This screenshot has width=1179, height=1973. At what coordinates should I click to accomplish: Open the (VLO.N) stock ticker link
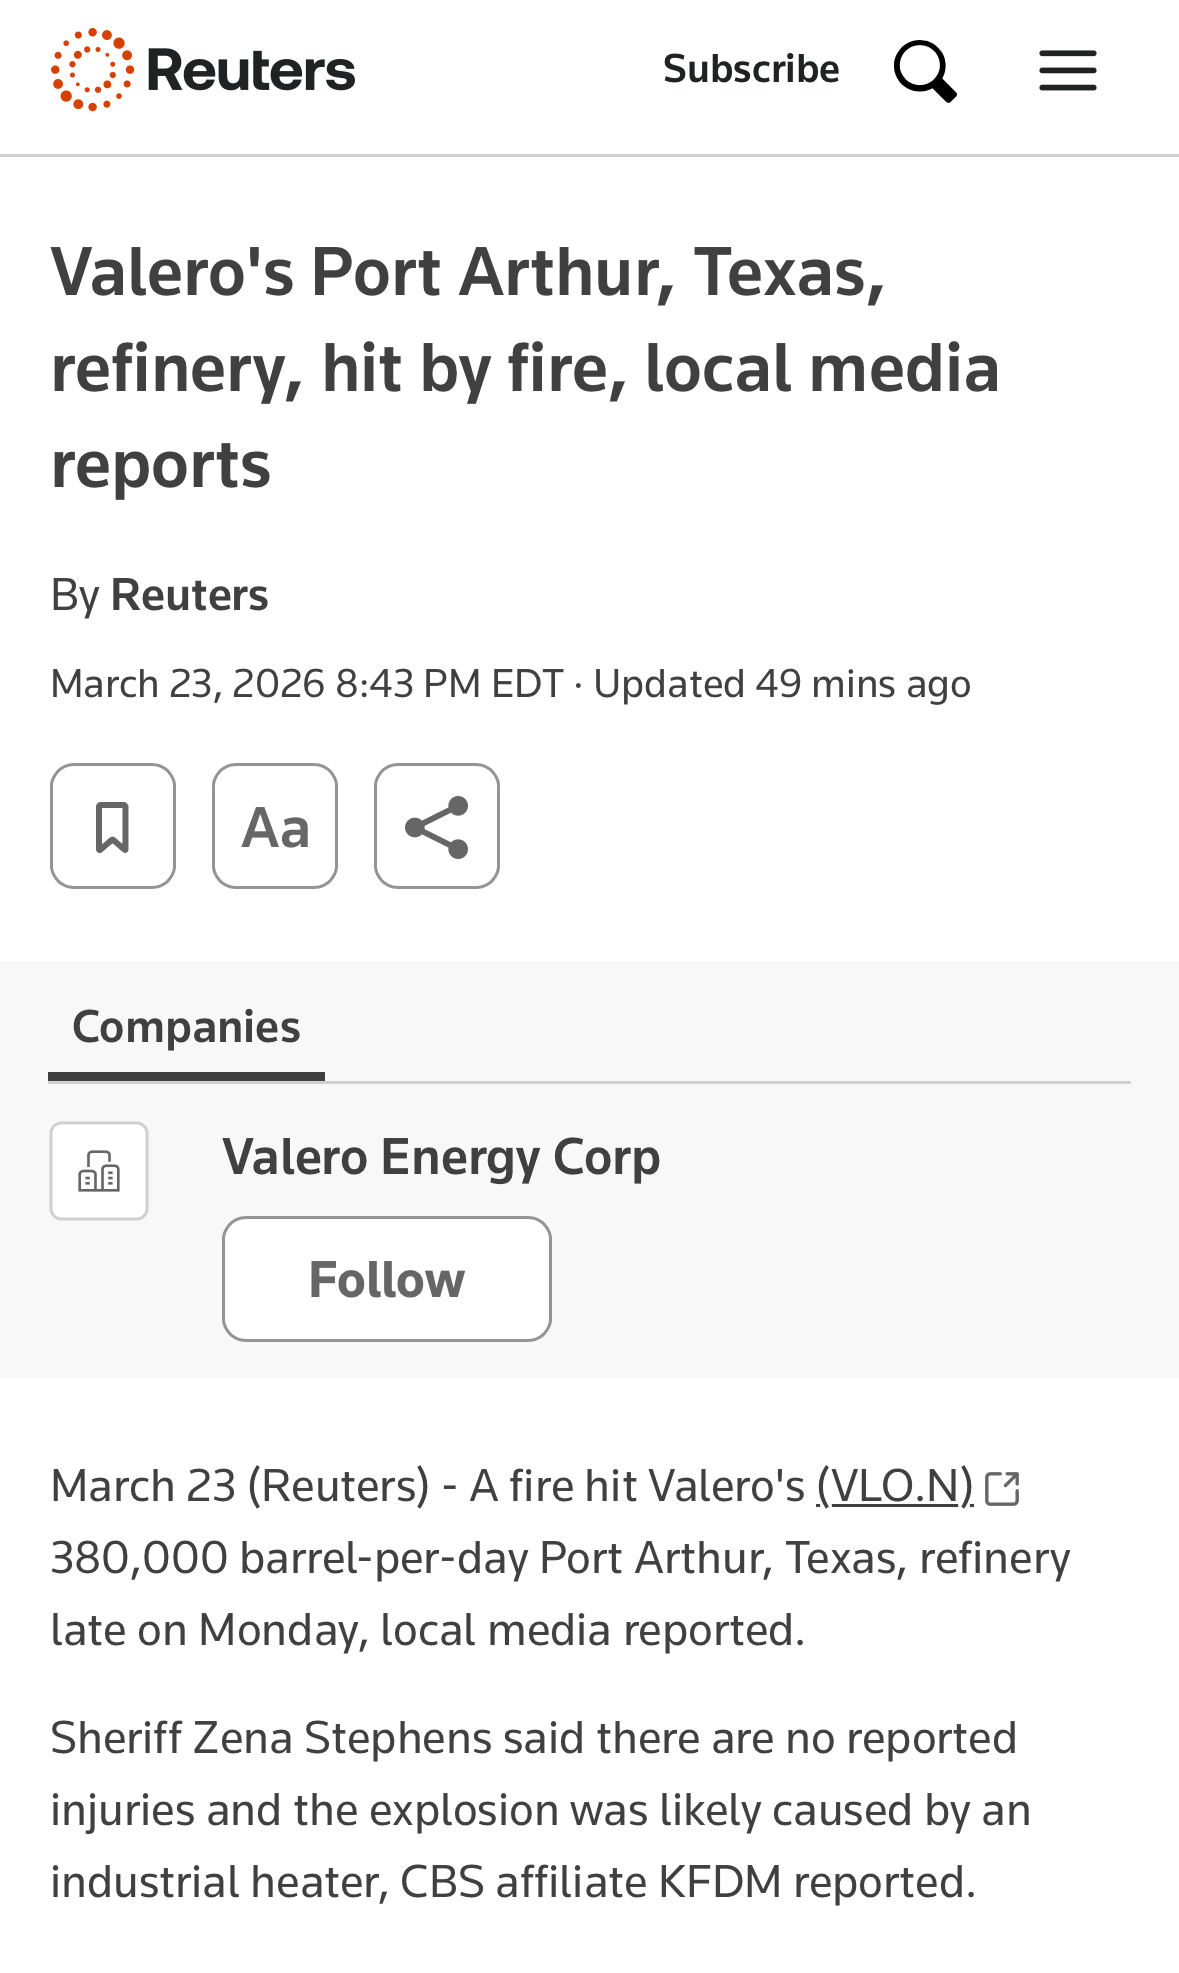pos(894,1486)
